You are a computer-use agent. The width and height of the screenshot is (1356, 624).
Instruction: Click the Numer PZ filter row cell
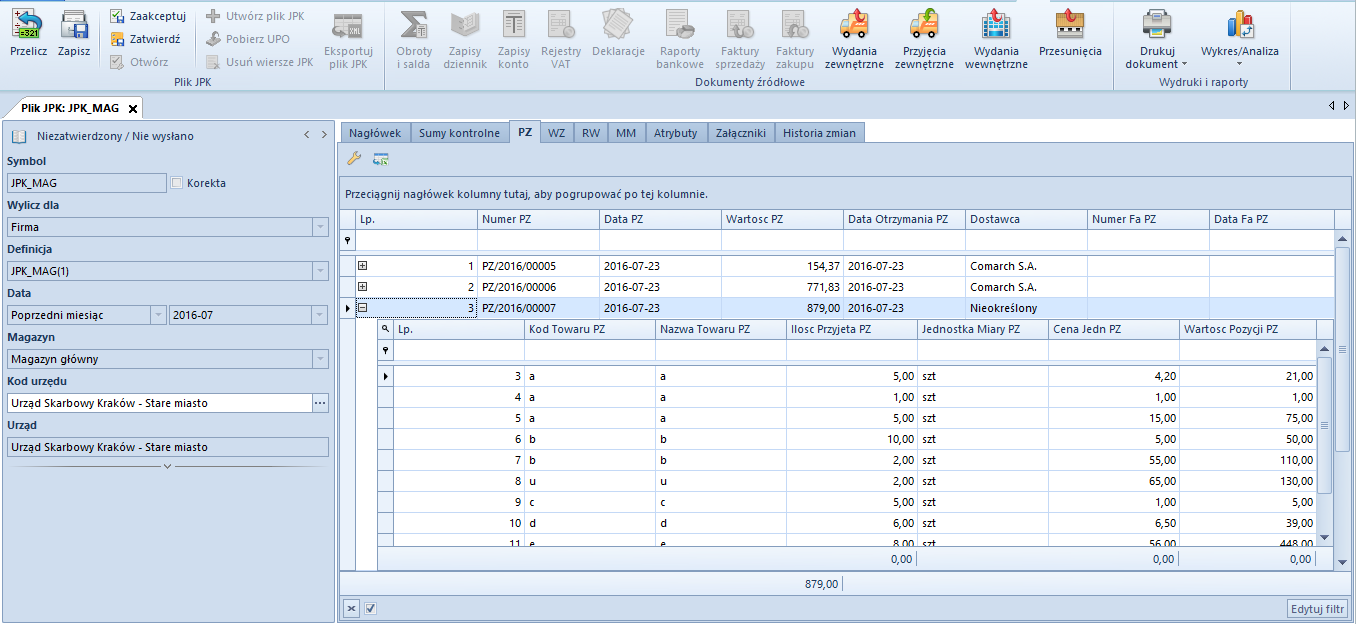[x=538, y=240]
